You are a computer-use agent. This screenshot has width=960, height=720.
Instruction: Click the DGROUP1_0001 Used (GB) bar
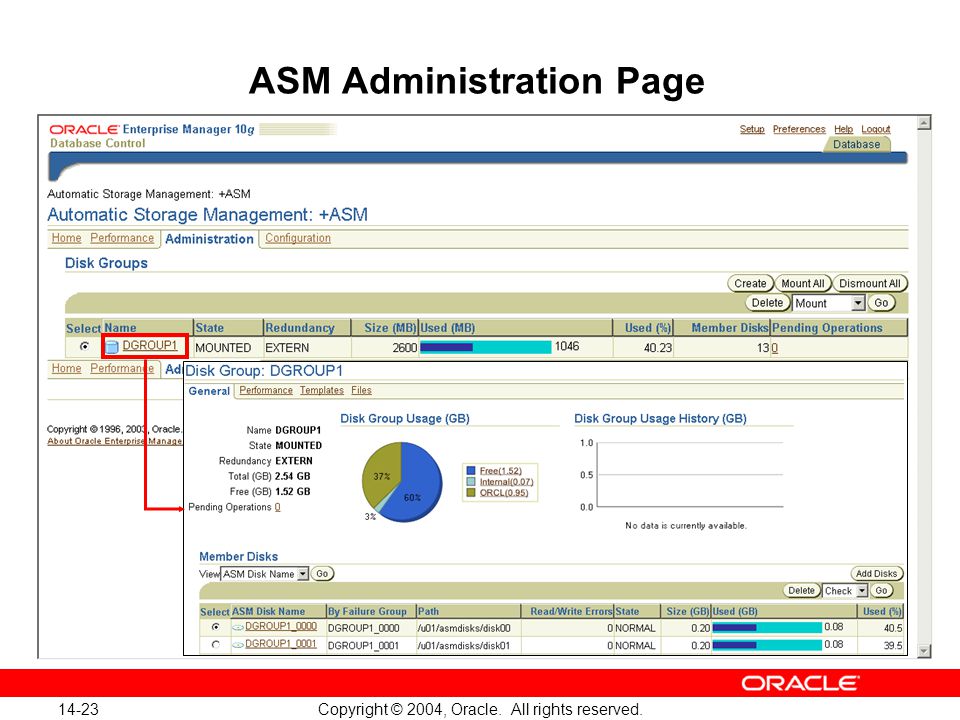[x=767, y=645]
